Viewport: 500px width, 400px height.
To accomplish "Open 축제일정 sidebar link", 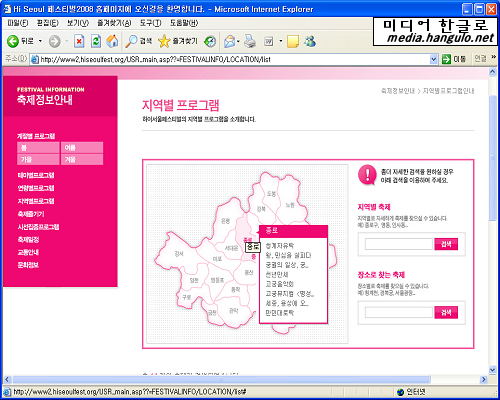I will (x=28, y=240).
